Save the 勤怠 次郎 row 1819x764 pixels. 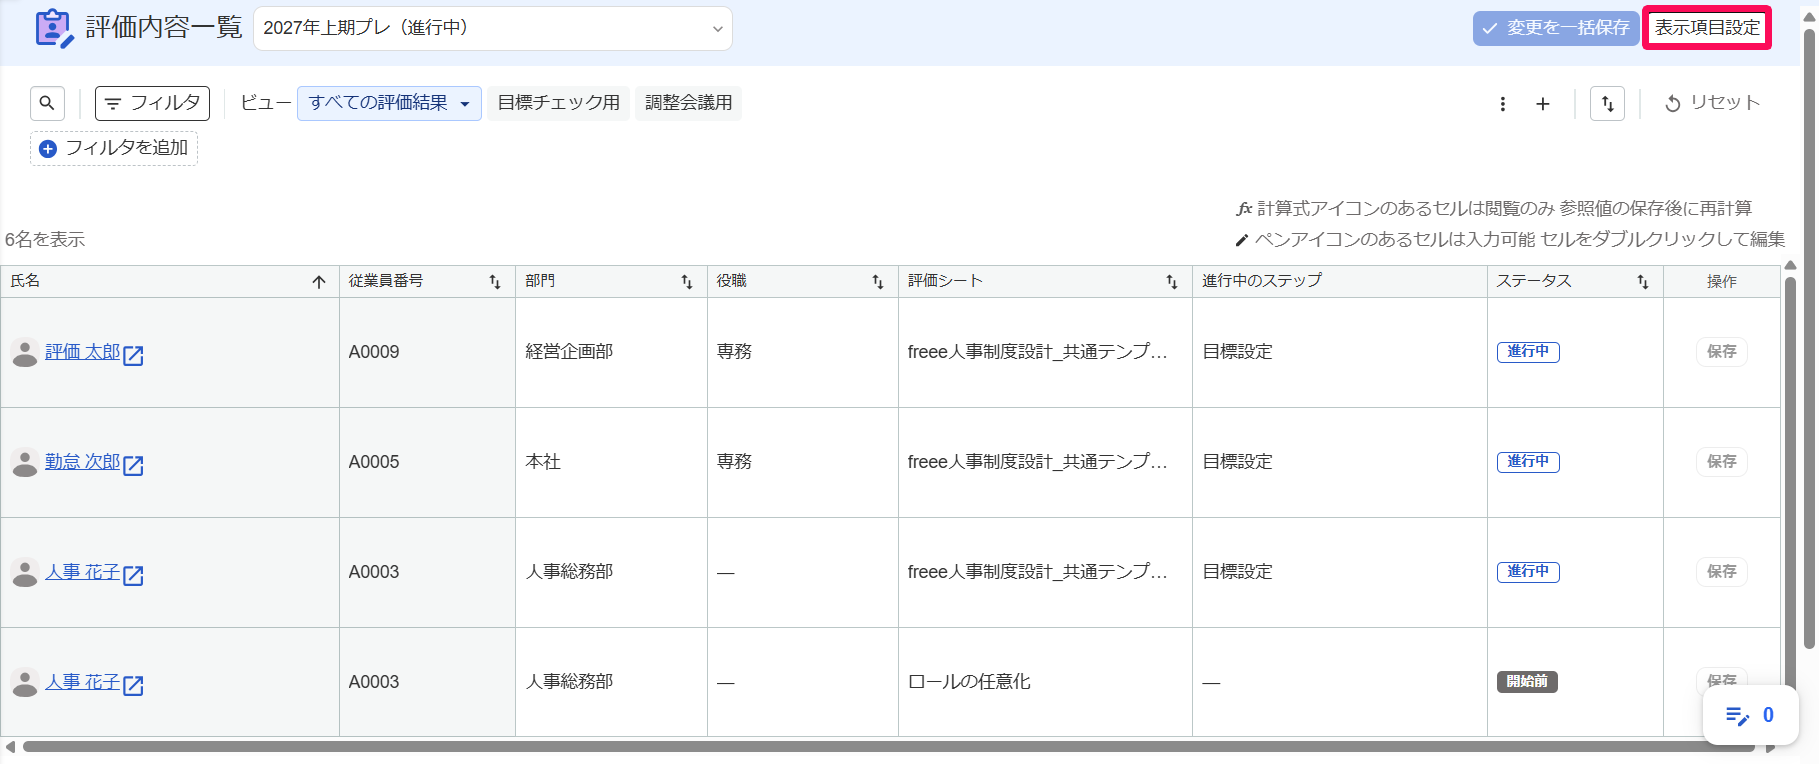pos(1721,462)
